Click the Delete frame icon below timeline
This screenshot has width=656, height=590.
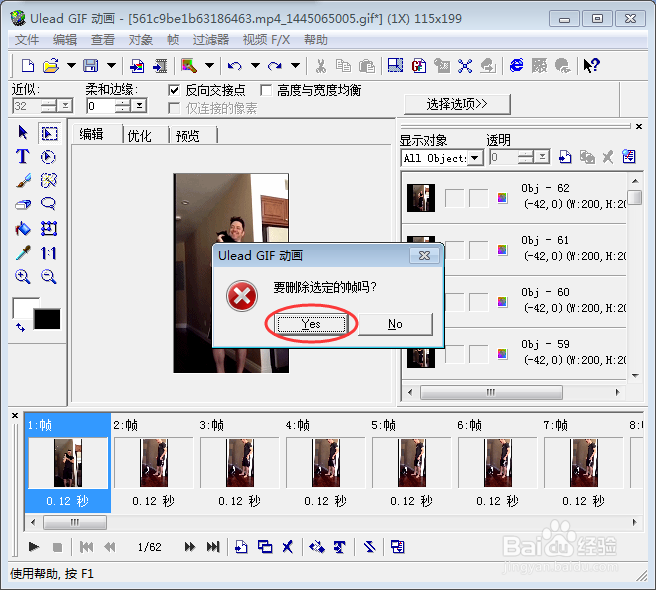coord(288,546)
